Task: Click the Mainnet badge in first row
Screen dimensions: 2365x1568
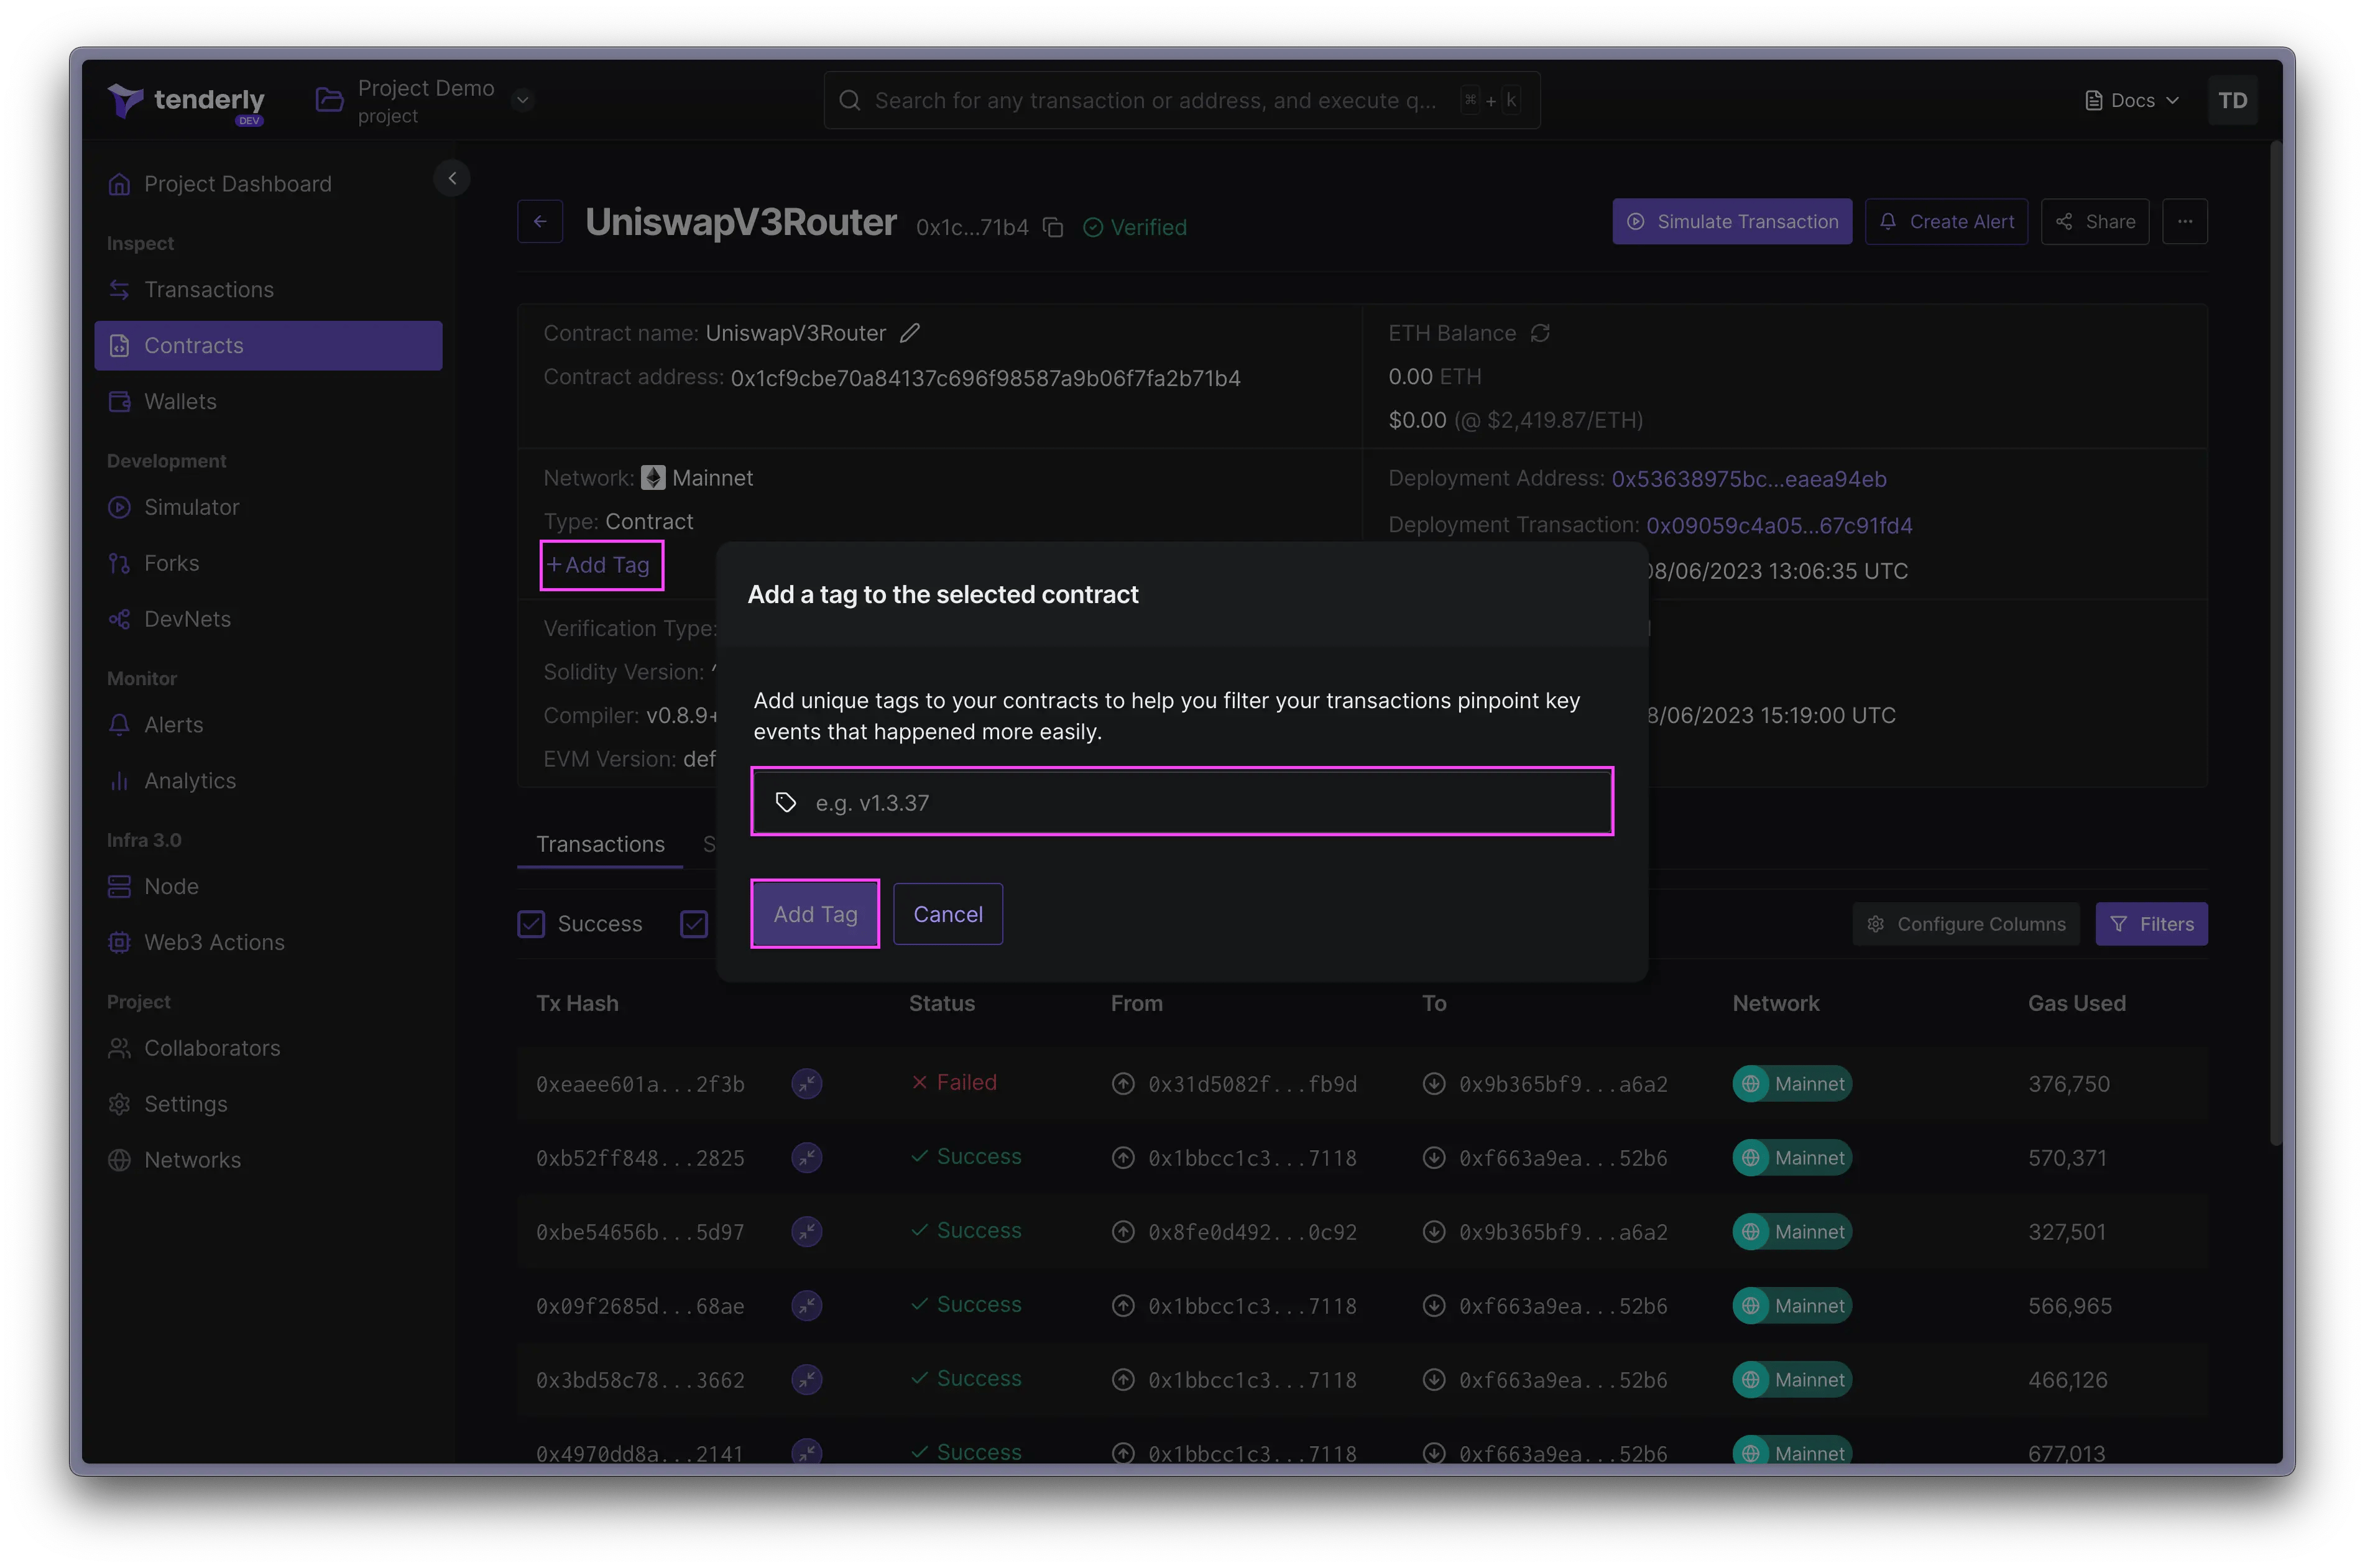Action: 1792,1084
